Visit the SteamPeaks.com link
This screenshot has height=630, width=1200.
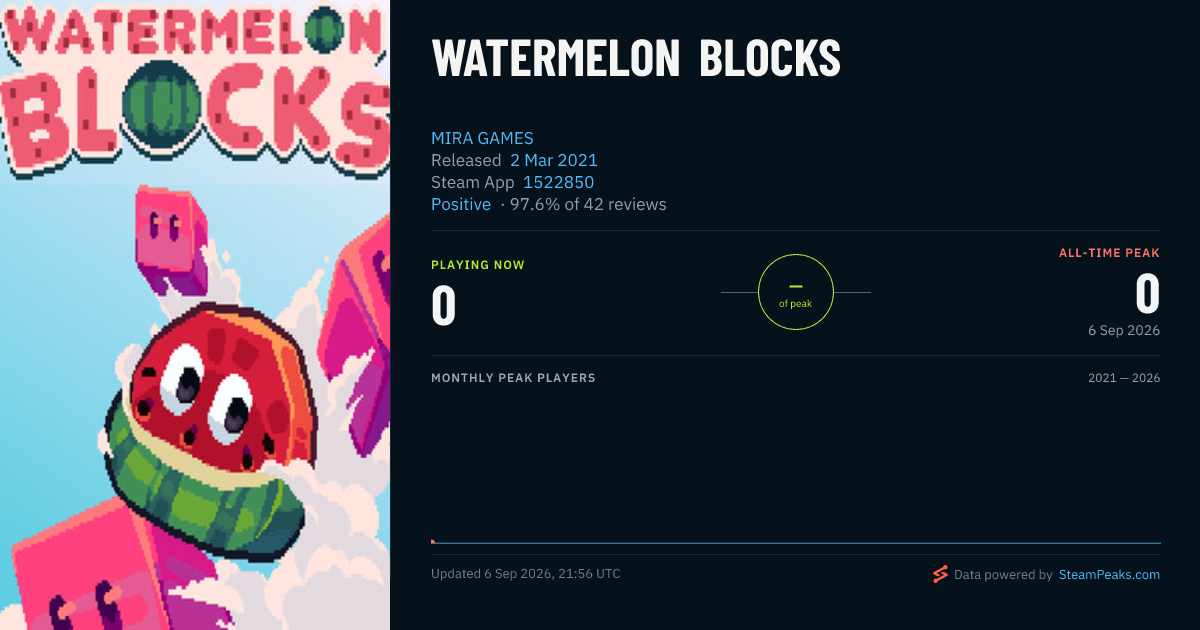1109,574
